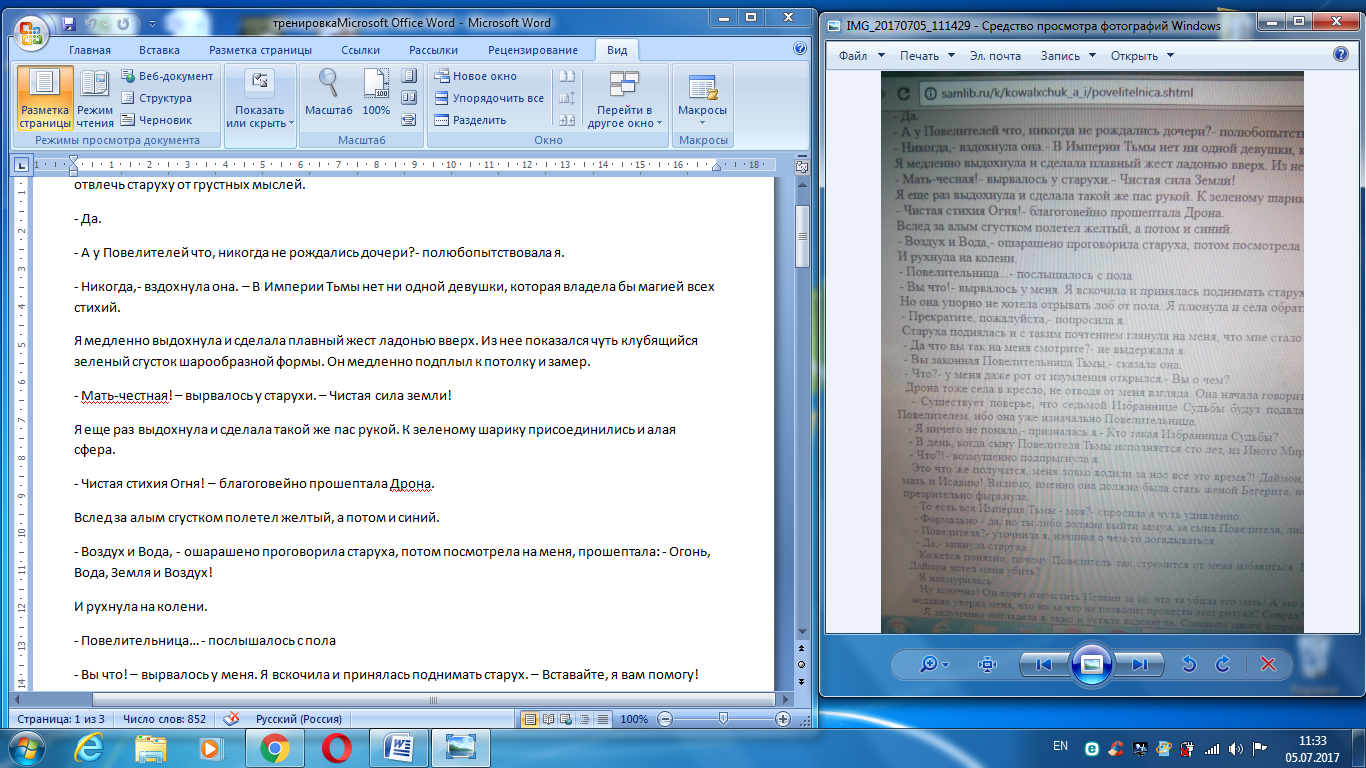1366x768 pixels.
Task: Select Print Layout view (Разметка страницы) button
Action: point(45,99)
